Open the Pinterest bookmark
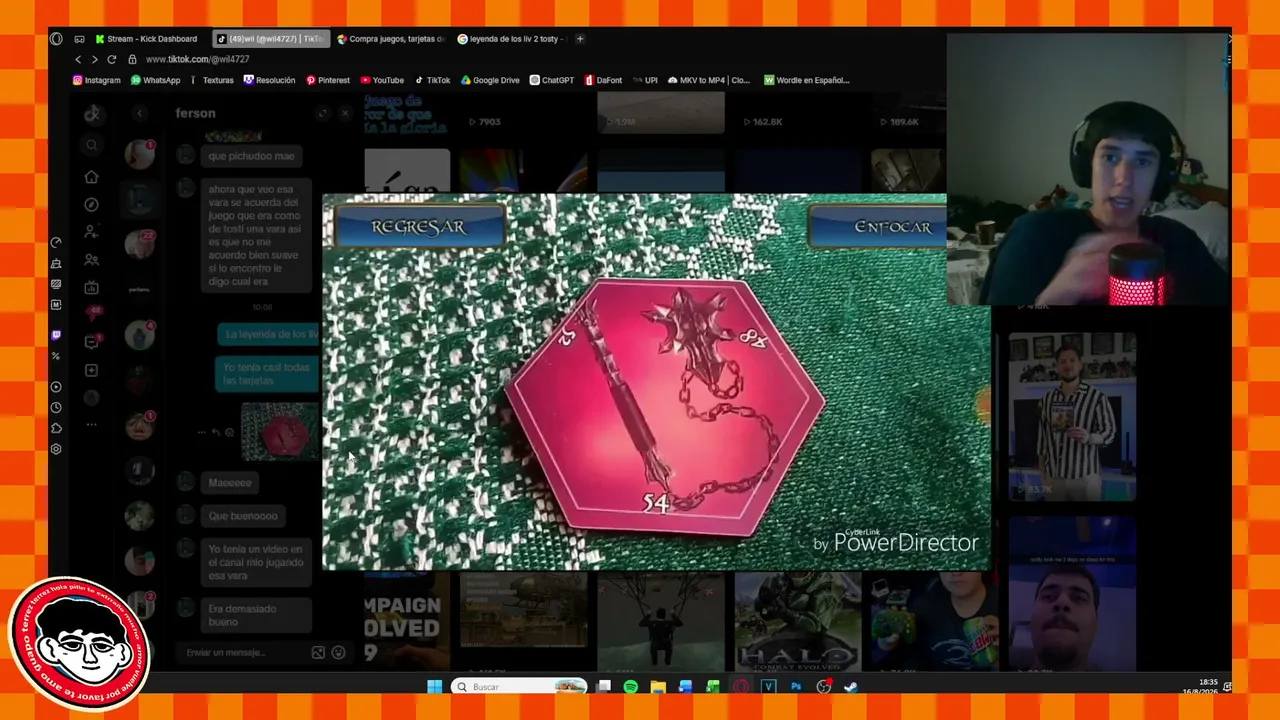This screenshot has height=720, width=1280. (328, 80)
